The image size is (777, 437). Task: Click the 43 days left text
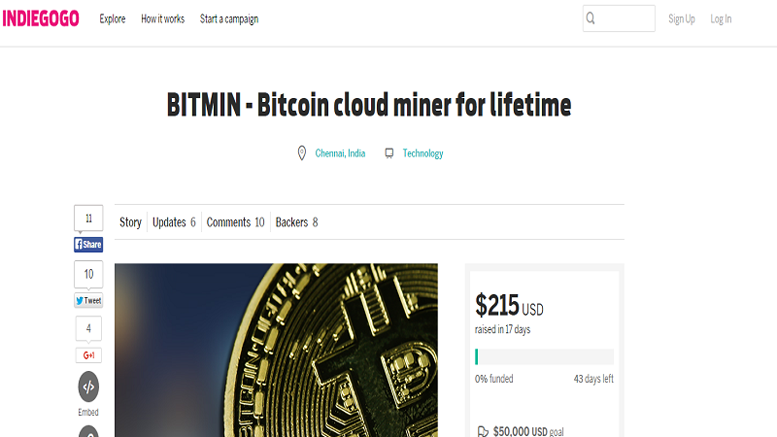(594, 379)
